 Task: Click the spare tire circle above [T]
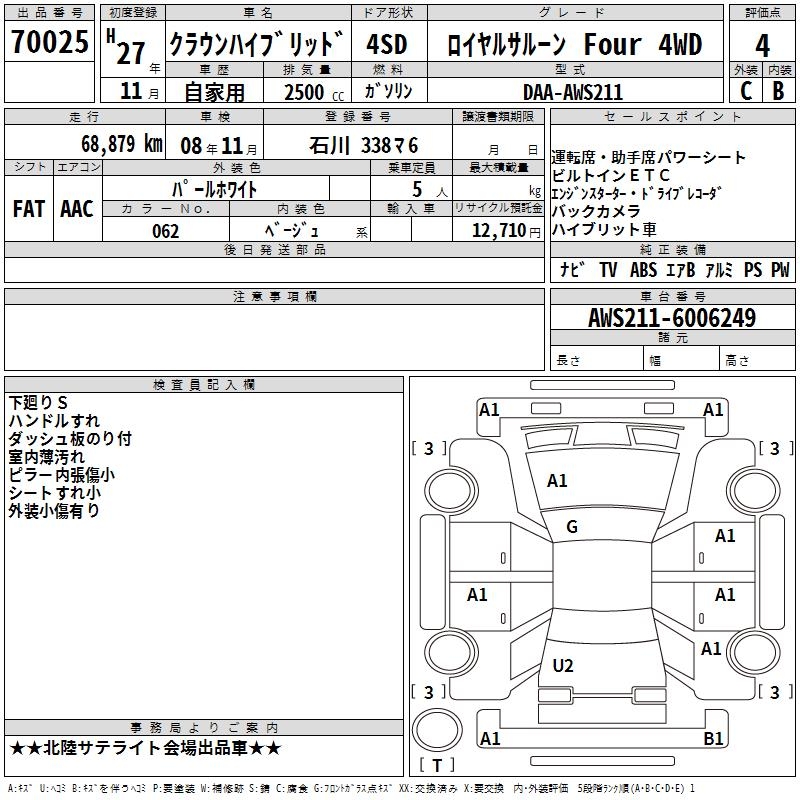point(437,730)
